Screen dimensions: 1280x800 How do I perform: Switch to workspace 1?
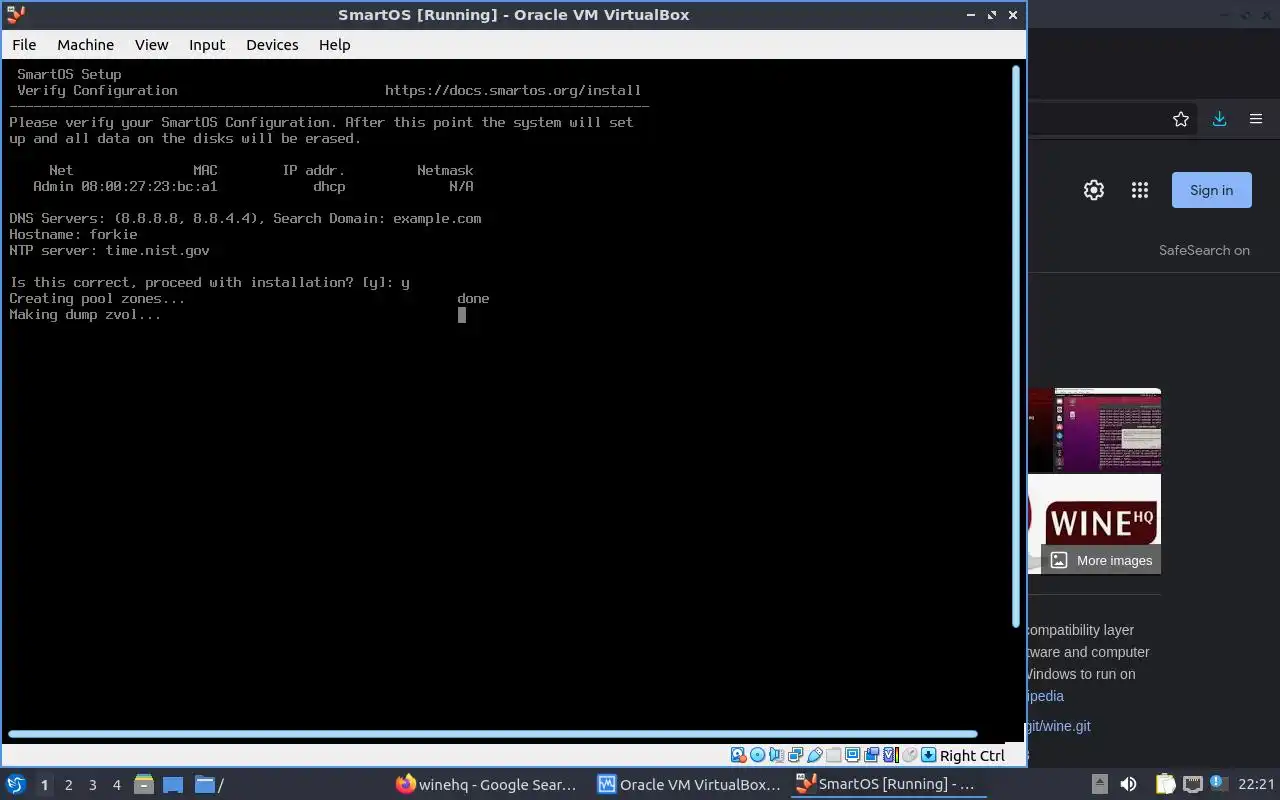(x=44, y=785)
